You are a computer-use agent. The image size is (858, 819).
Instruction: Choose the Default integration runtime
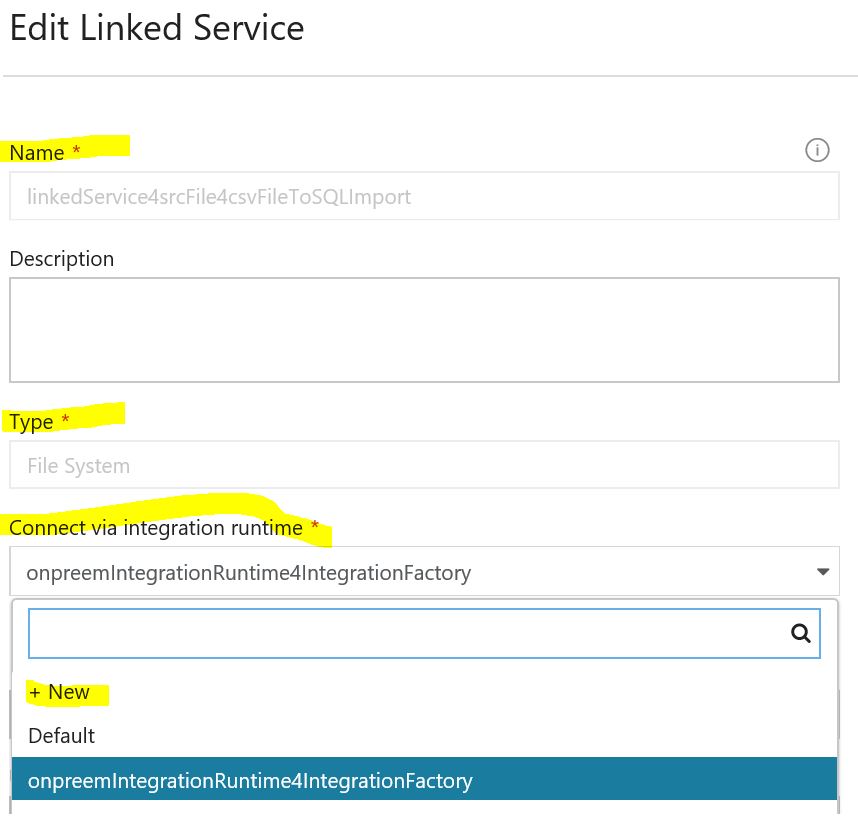click(61, 736)
